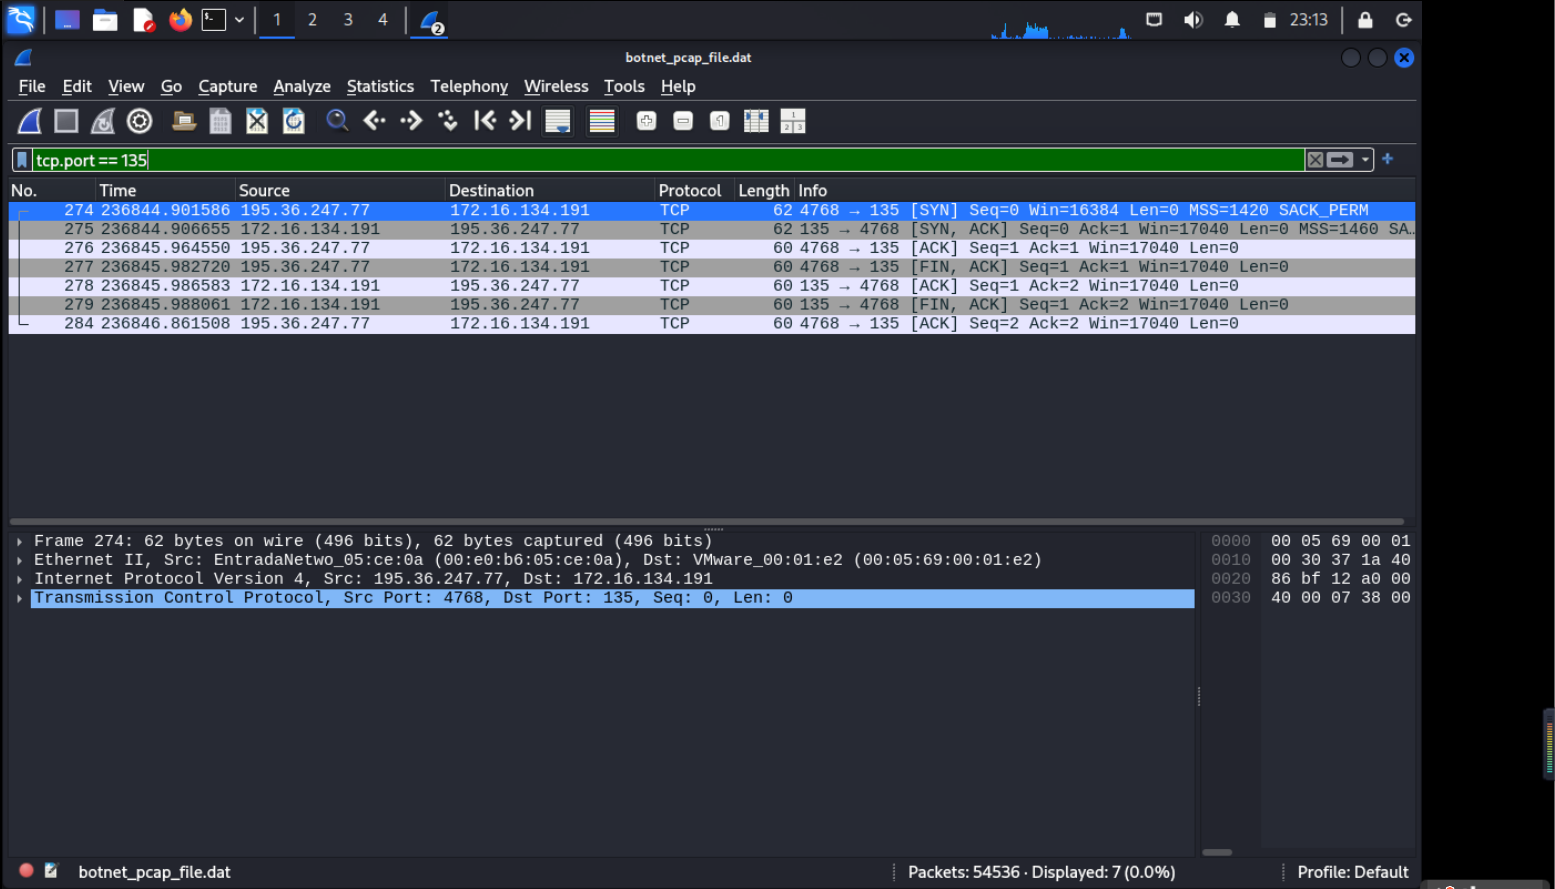Open capture file properties status icon

51,871
